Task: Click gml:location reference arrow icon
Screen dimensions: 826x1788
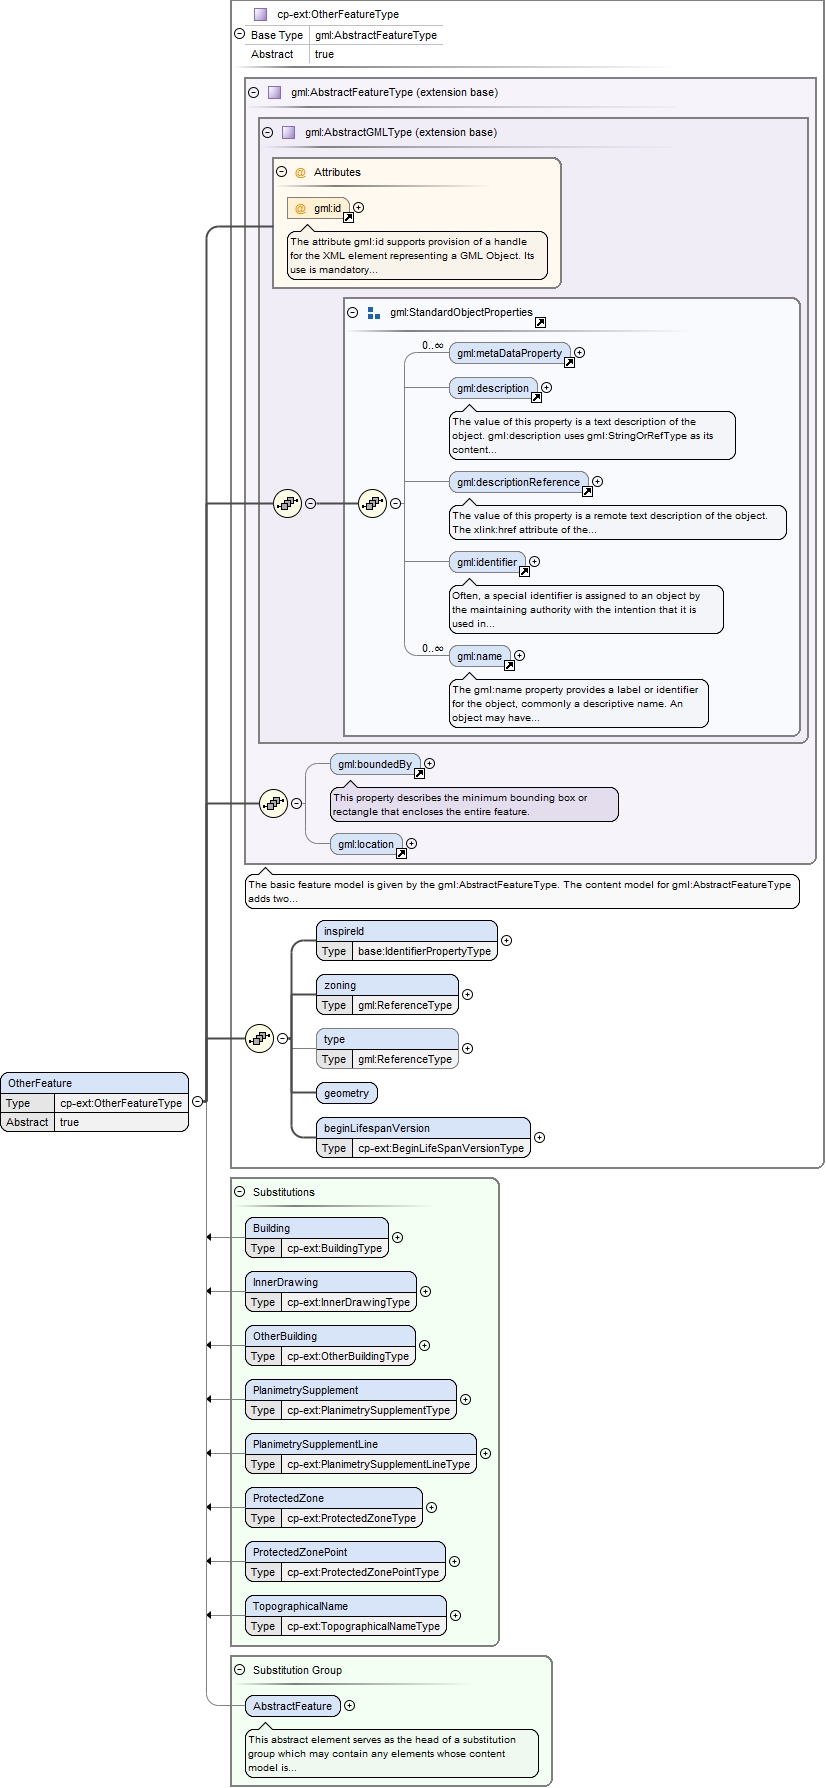Action: tap(402, 854)
